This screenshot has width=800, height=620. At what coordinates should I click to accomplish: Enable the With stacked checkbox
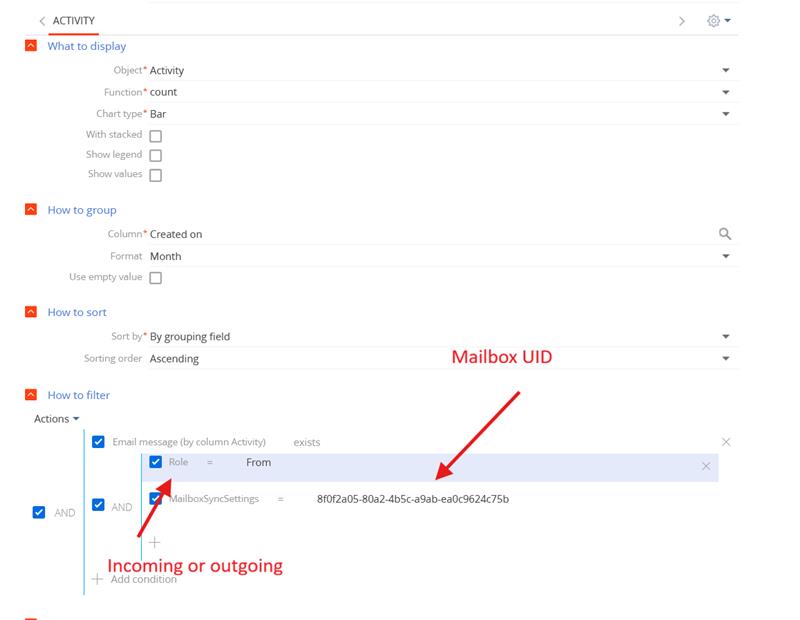tap(155, 136)
